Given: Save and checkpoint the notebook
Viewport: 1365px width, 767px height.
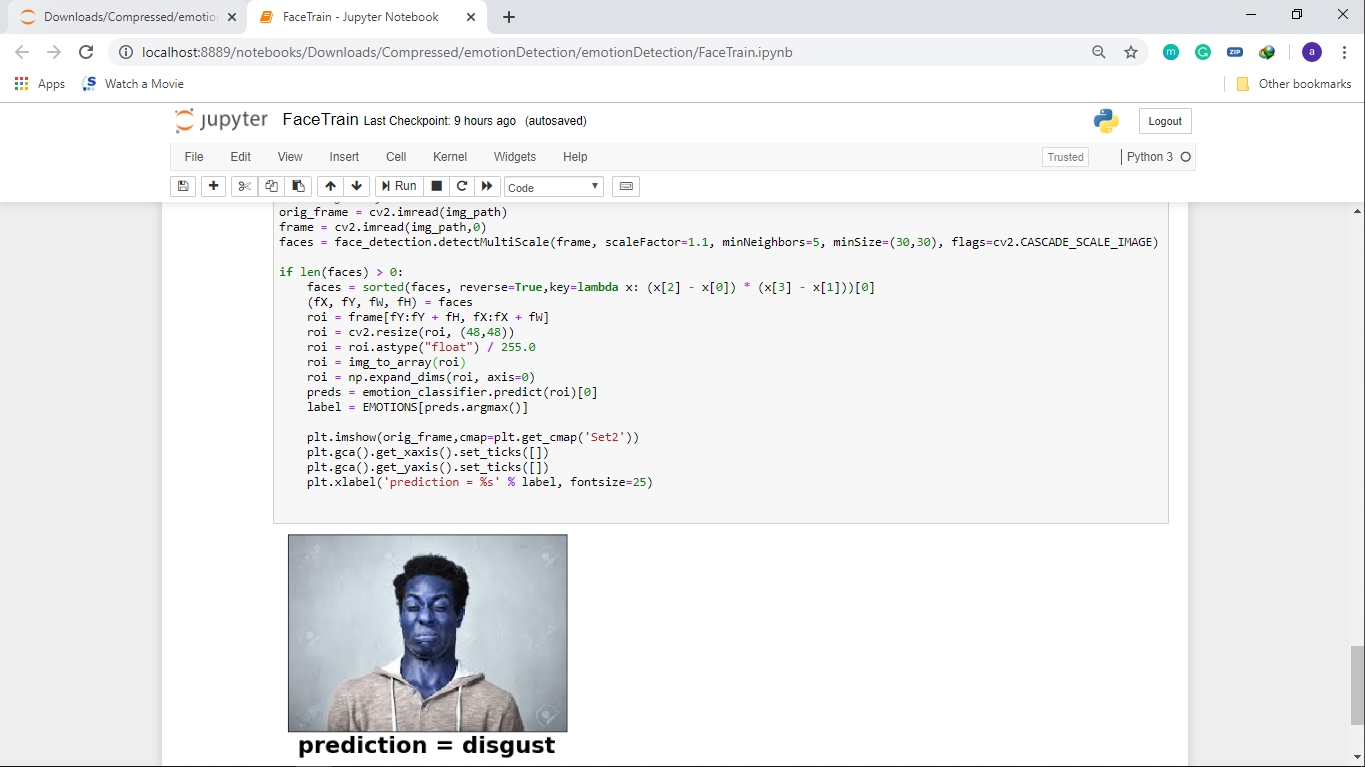Looking at the screenshot, I should pyautogui.click(x=183, y=186).
